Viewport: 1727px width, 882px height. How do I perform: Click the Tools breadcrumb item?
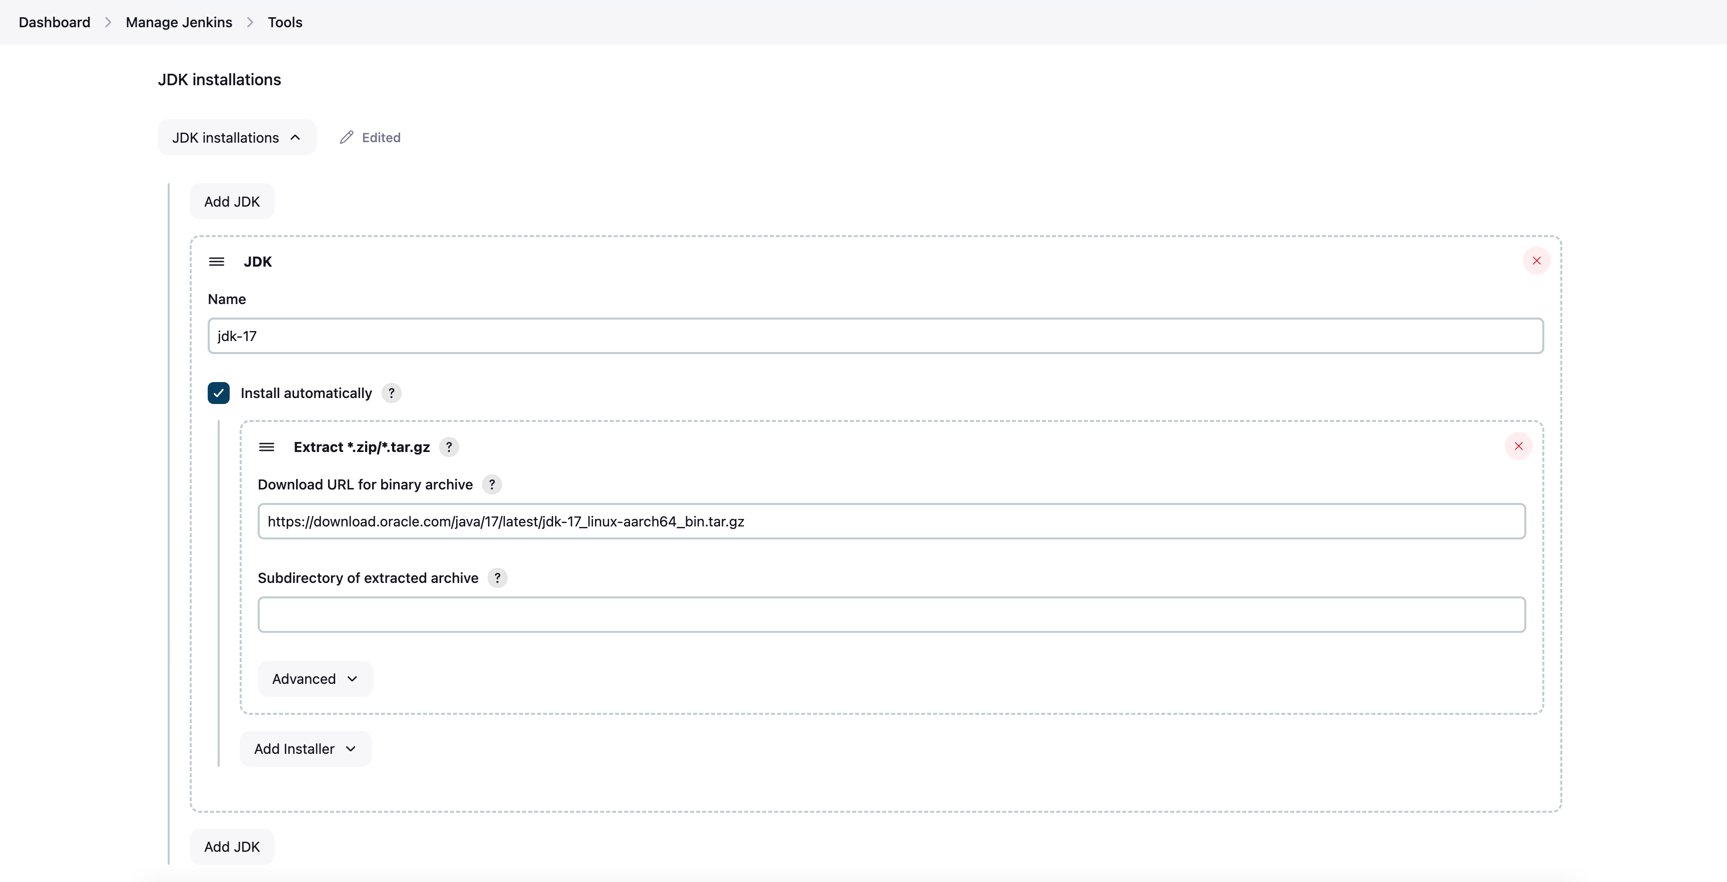(285, 22)
